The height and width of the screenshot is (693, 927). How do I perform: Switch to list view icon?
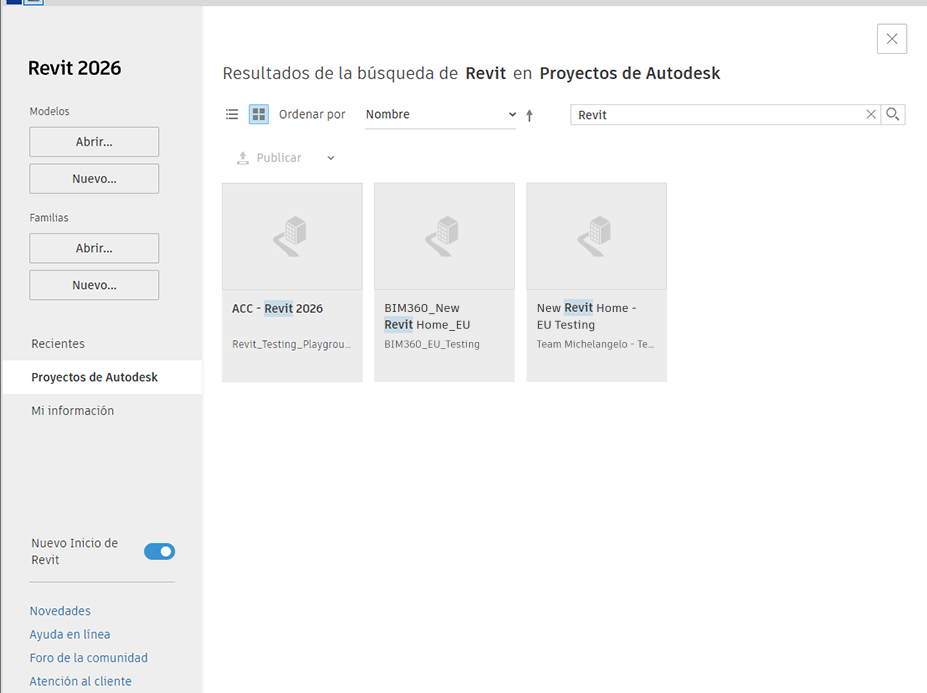click(232, 115)
